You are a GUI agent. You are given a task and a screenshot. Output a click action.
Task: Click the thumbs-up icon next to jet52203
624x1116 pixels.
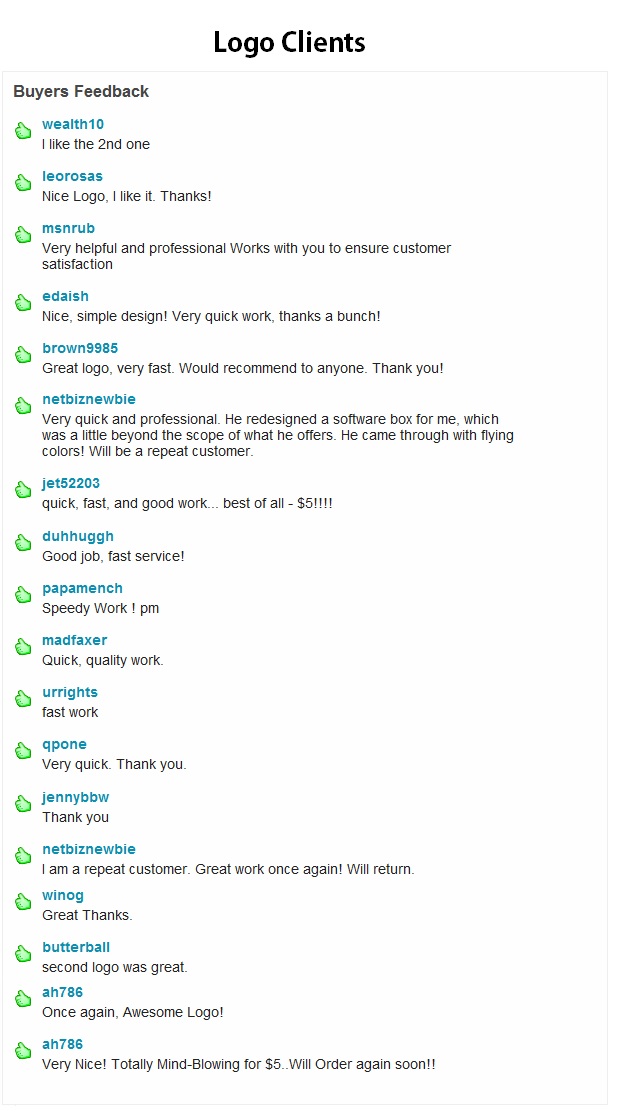(x=23, y=490)
